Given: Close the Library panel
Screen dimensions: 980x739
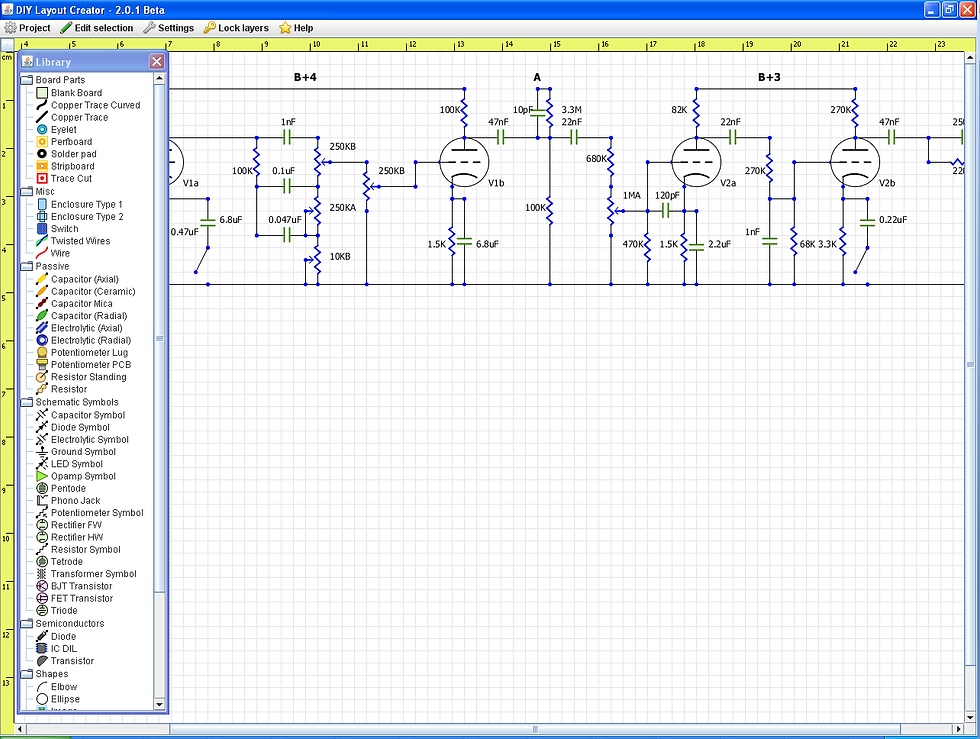Looking at the screenshot, I should pyautogui.click(x=157, y=61).
